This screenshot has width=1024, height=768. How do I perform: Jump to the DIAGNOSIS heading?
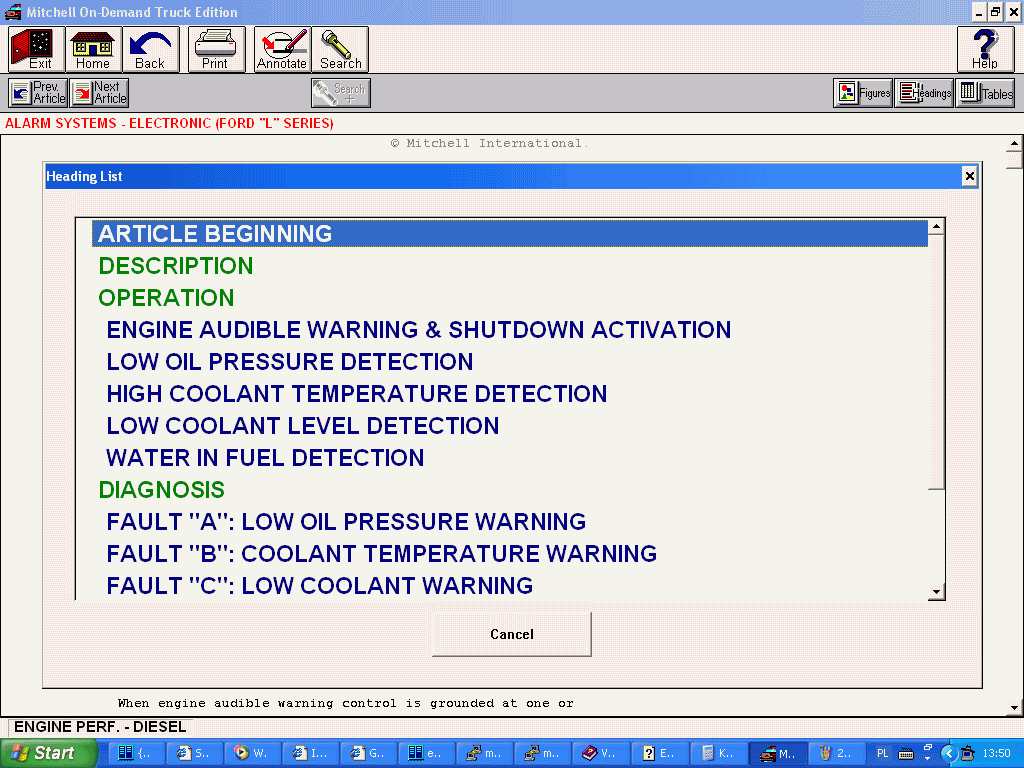pyautogui.click(x=161, y=490)
